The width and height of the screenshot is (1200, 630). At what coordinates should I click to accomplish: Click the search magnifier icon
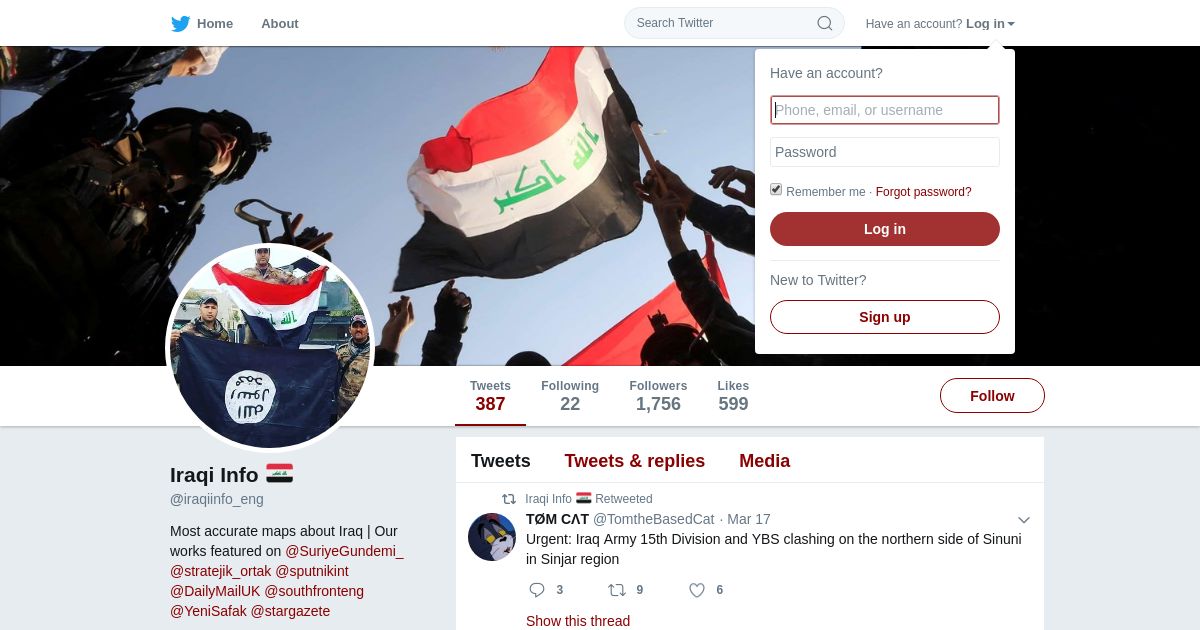(x=825, y=23)
